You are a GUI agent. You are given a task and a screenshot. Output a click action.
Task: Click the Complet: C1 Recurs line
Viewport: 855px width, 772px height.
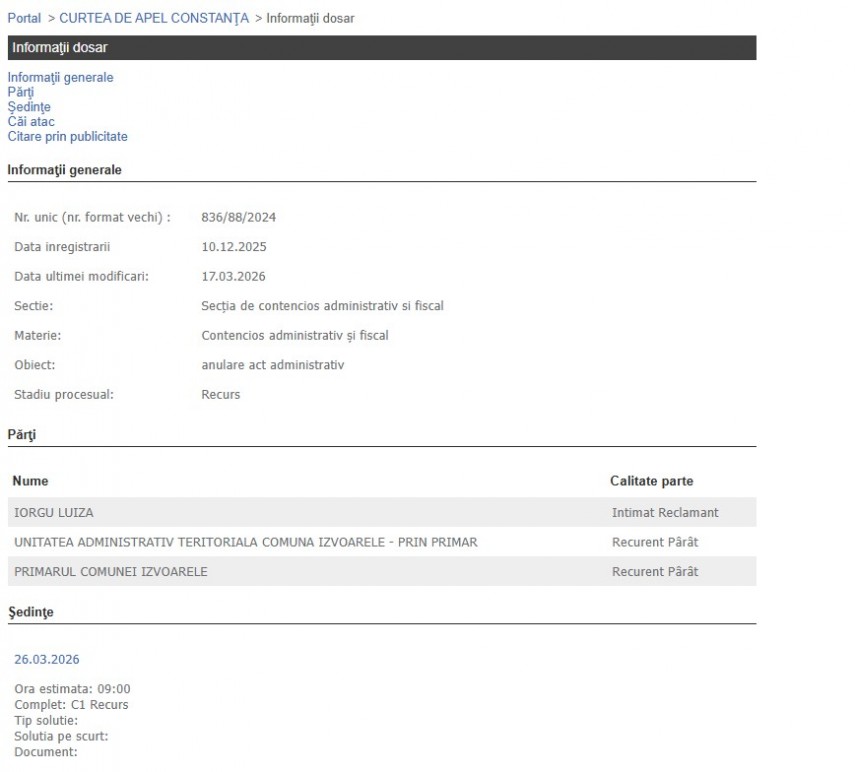click(x=71, y=705)
